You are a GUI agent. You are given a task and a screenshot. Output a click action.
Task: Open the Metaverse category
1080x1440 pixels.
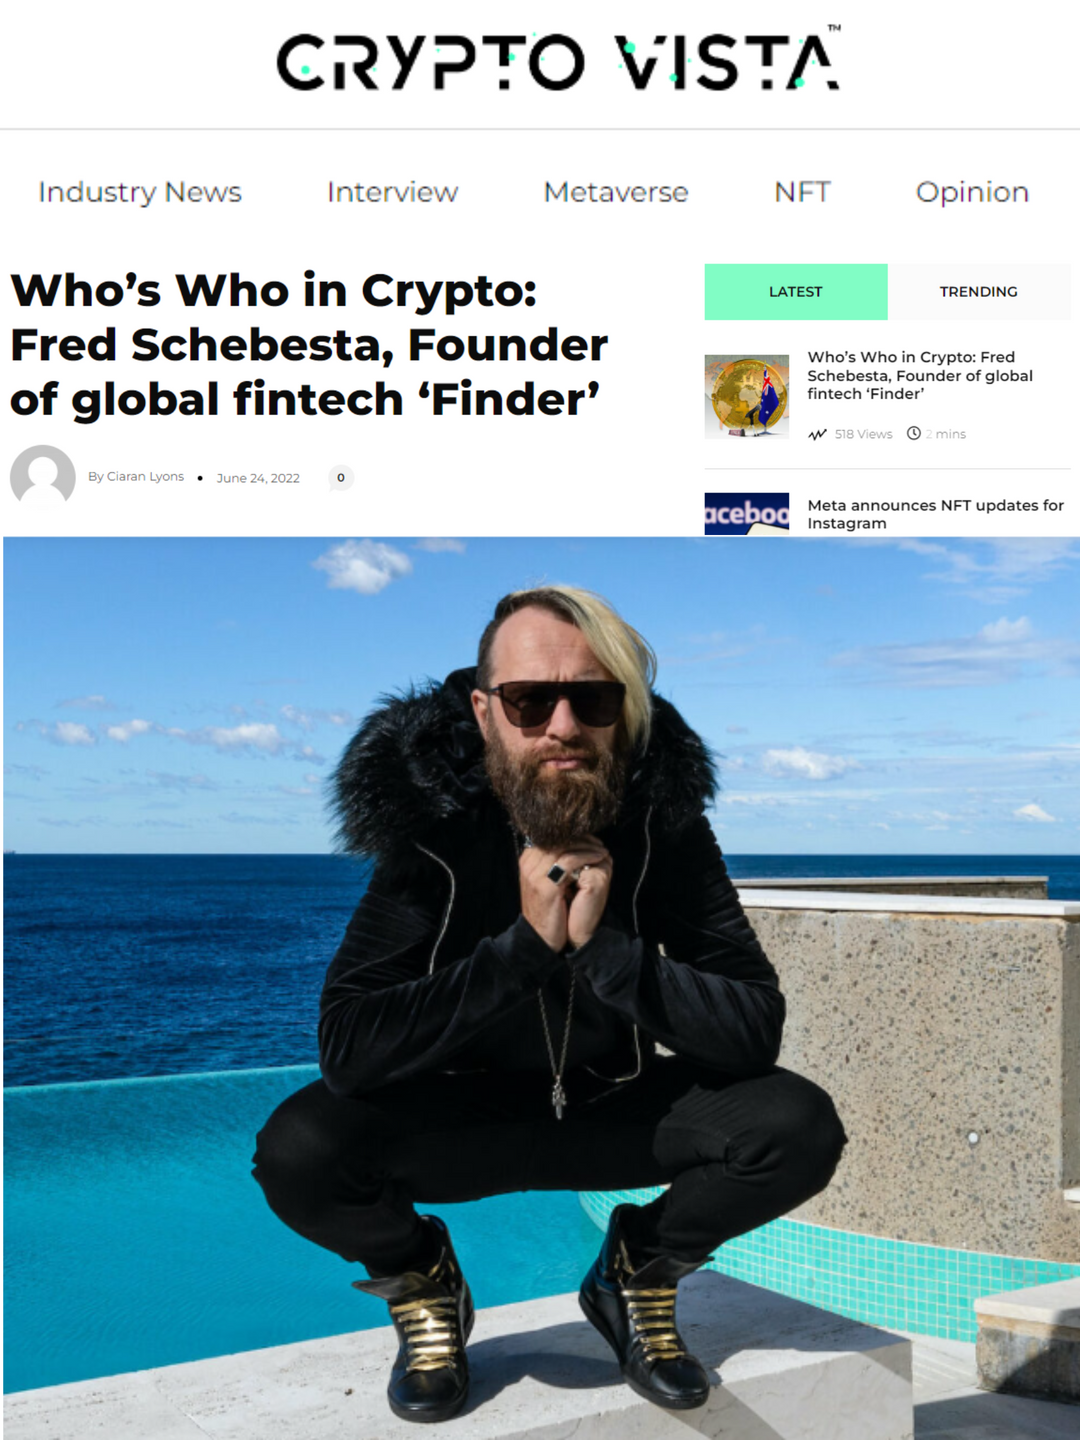pyautogui.click(x=616, y=192)
